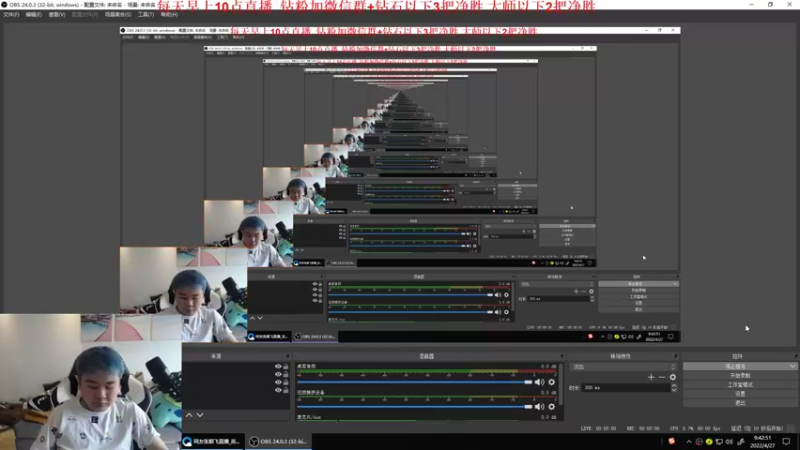Image resolution: width=800 pixels, height=450 pixels.
Task: Open the 工具(T) menu
Action: [x=145, y=15]
